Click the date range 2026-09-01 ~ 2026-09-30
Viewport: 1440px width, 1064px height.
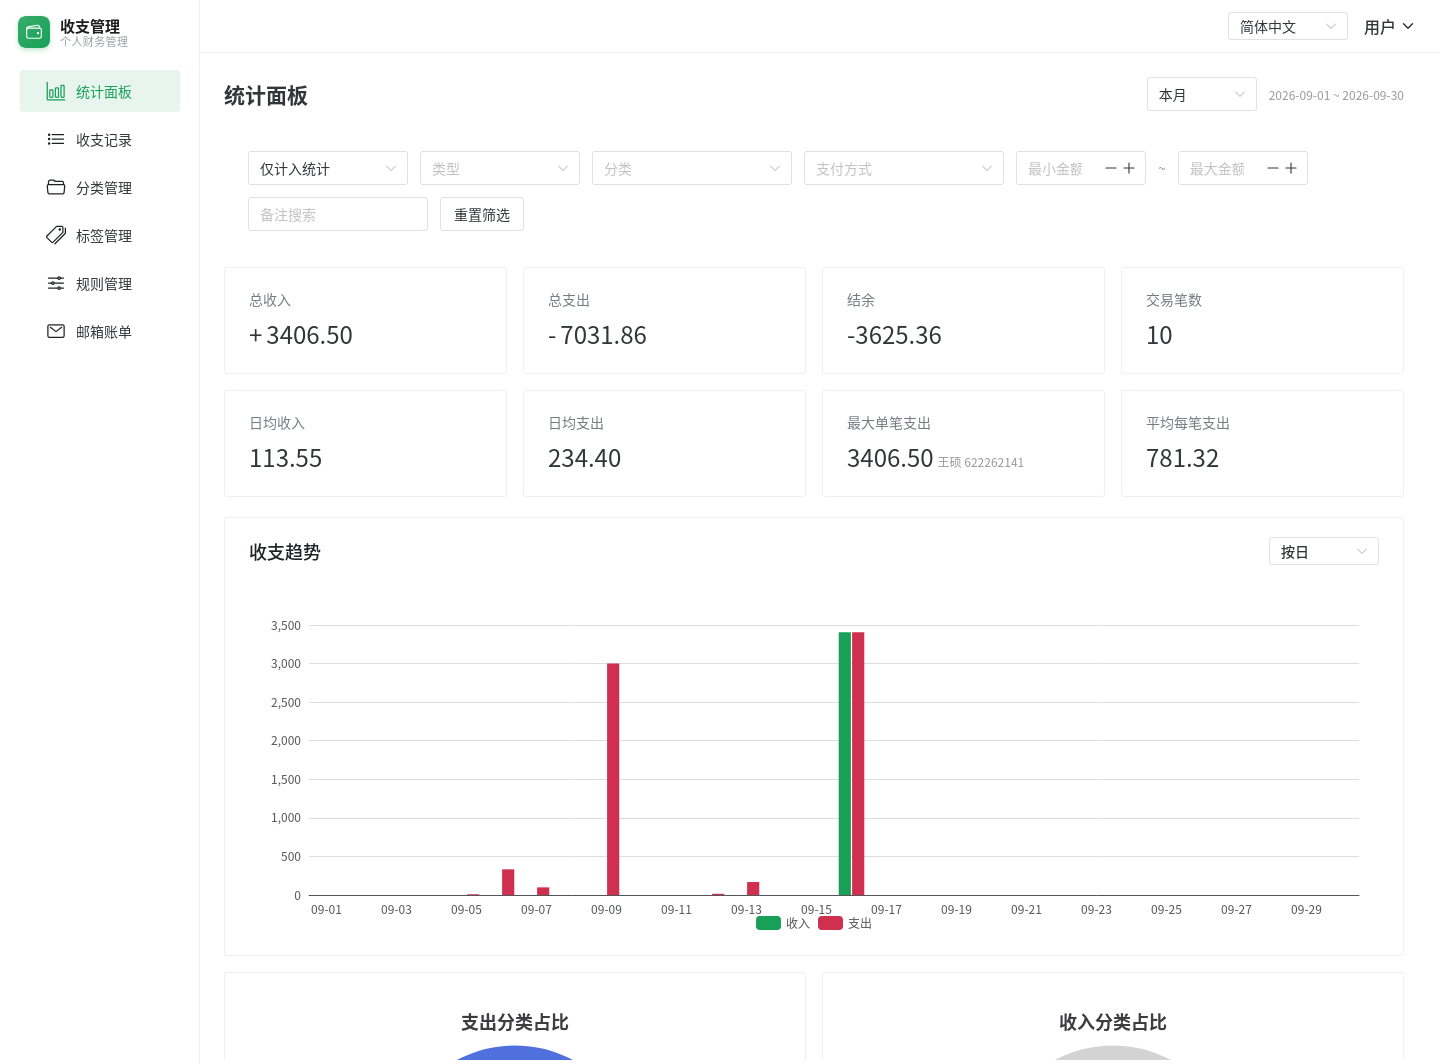tap(1336, 96)
